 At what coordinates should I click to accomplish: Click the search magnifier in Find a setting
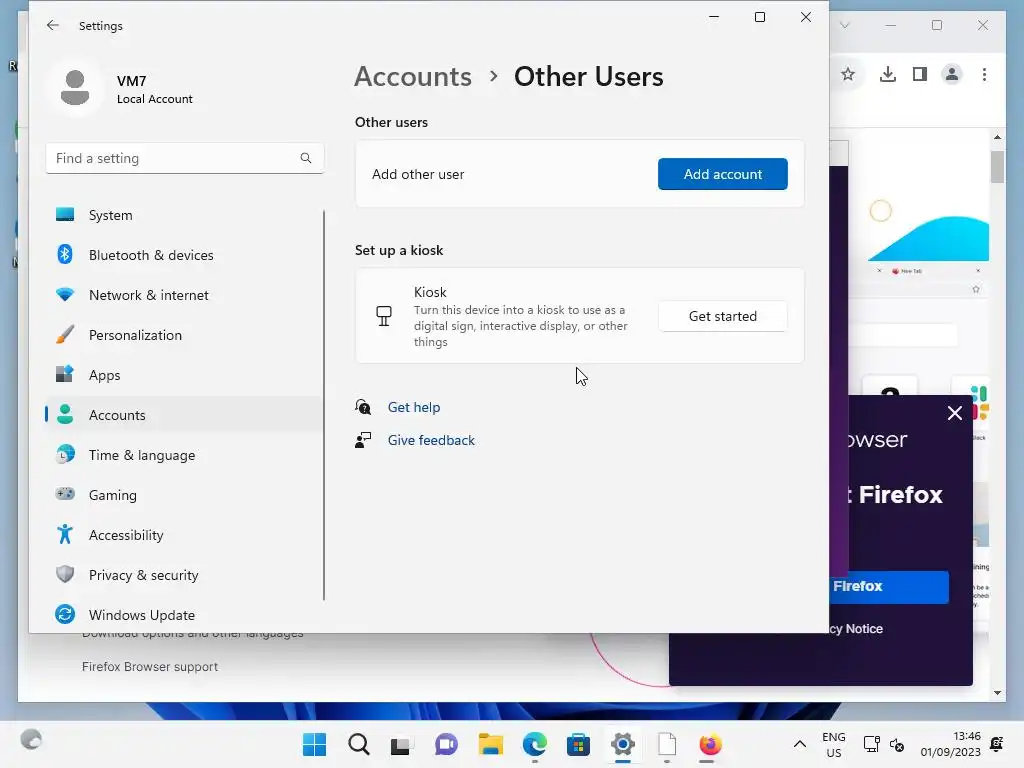(x=306, y=158)
